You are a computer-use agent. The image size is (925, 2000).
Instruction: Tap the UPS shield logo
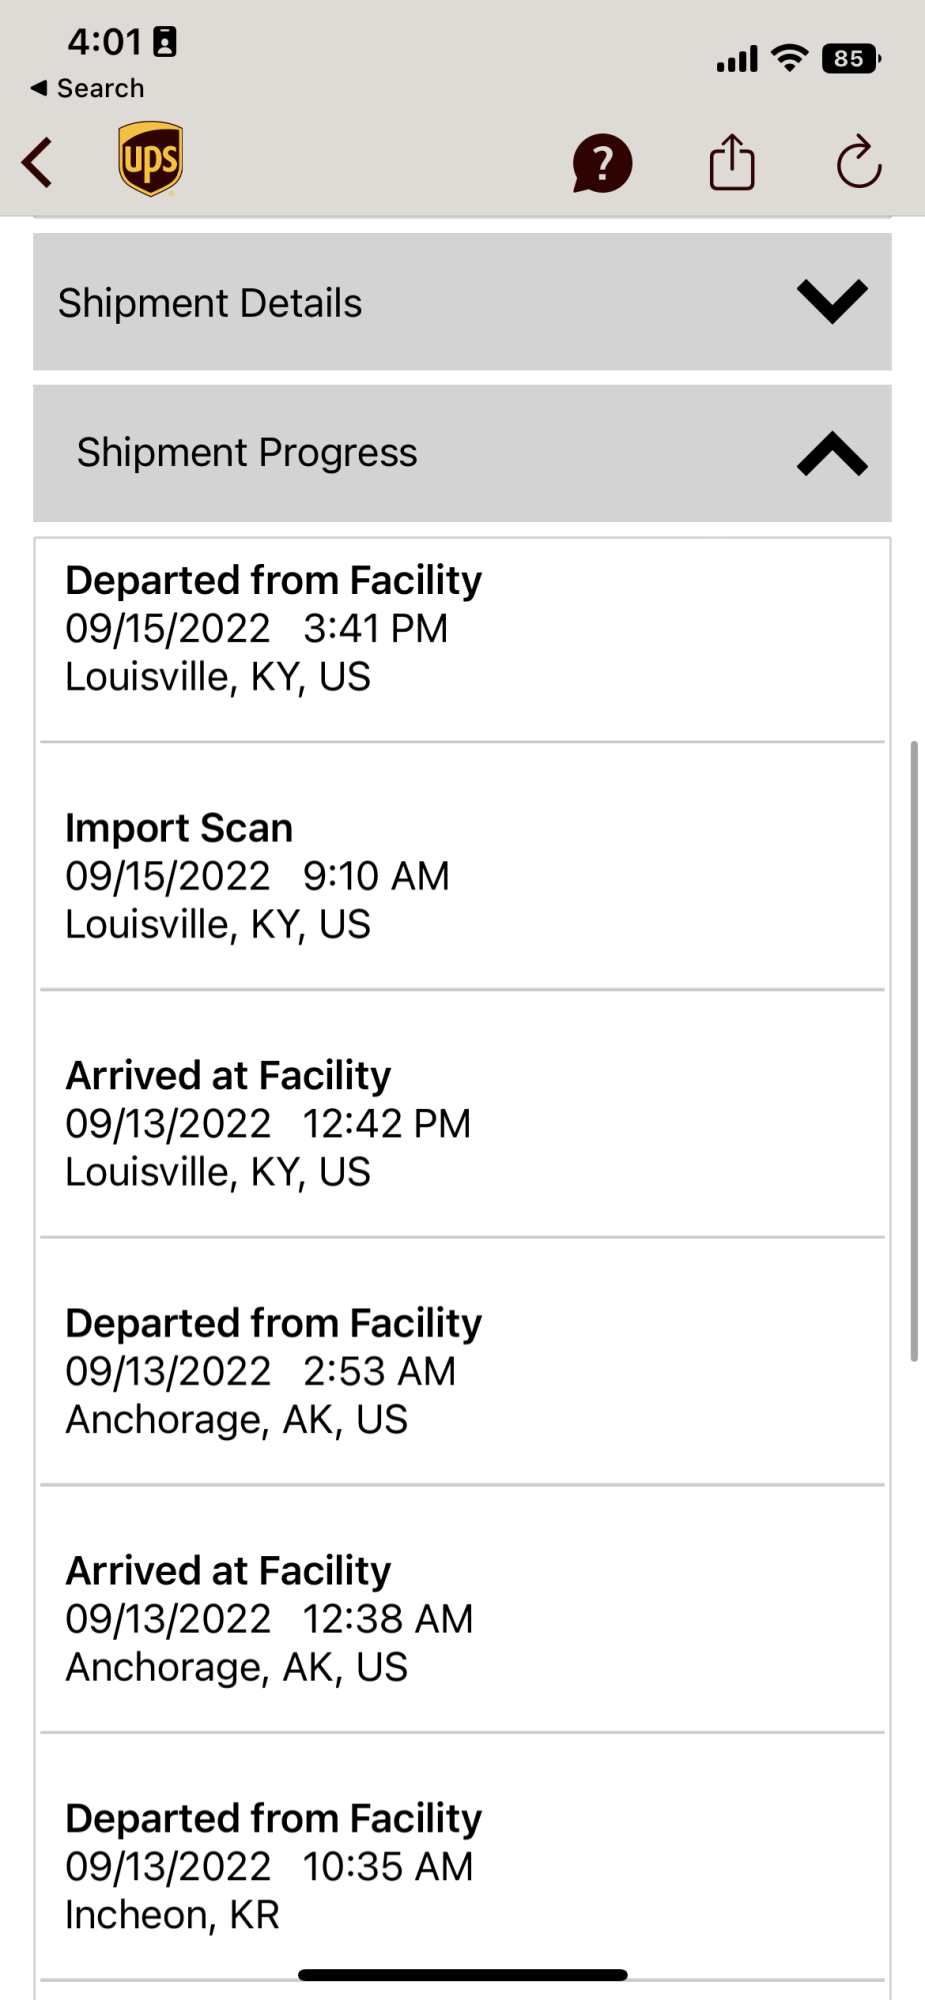click(x=151, y=159)
